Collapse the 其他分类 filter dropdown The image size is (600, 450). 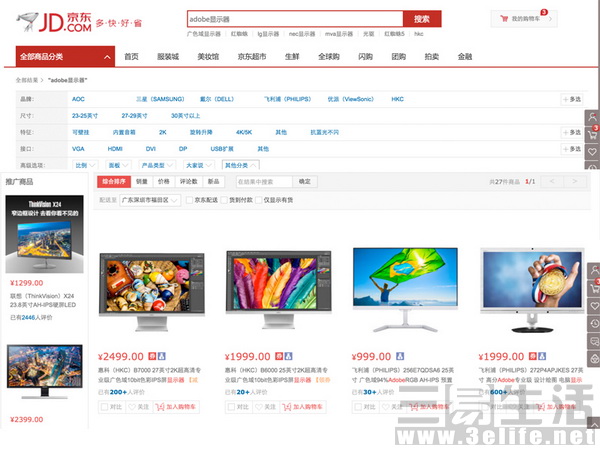[241, 165]
